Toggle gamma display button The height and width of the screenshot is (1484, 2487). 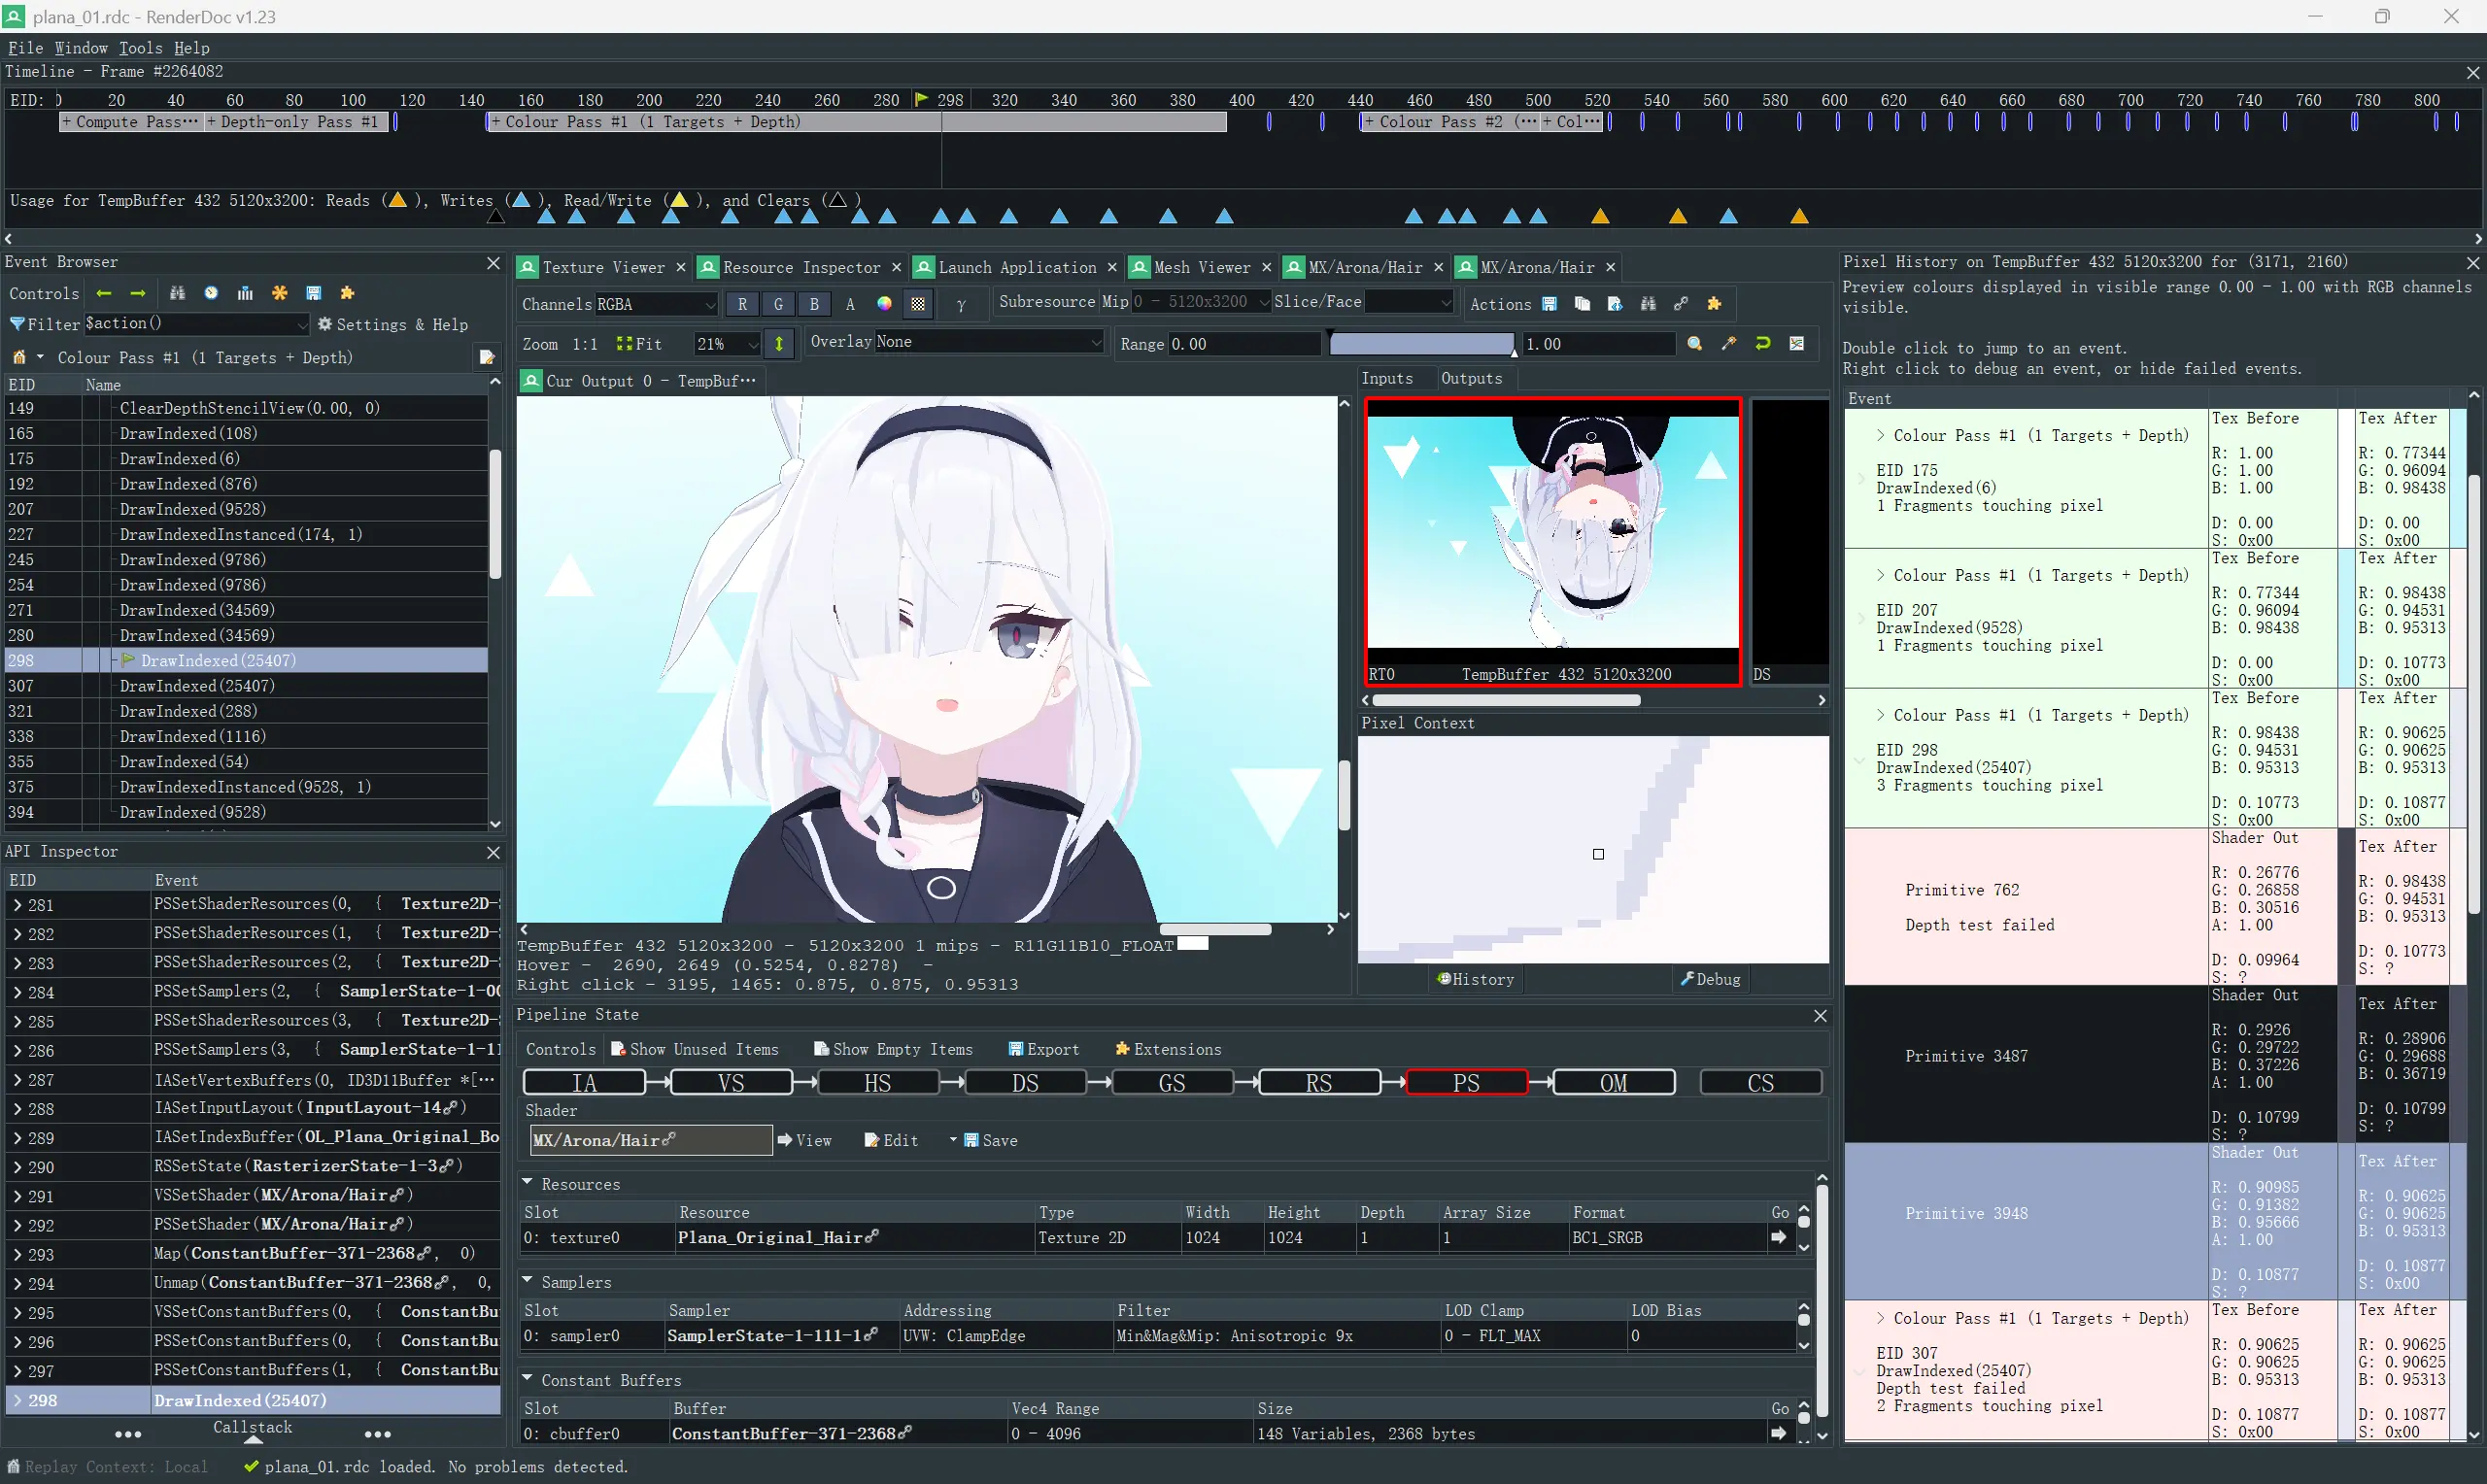pos(961,304)
